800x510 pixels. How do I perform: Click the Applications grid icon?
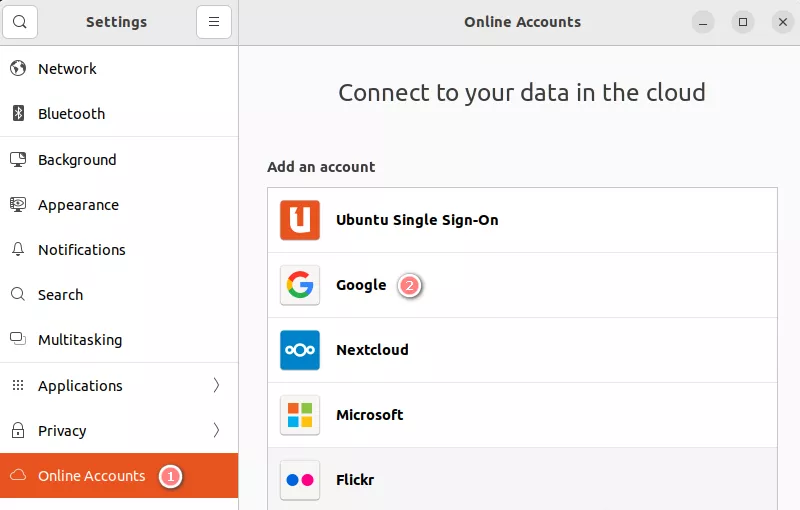tap(18, 385)
